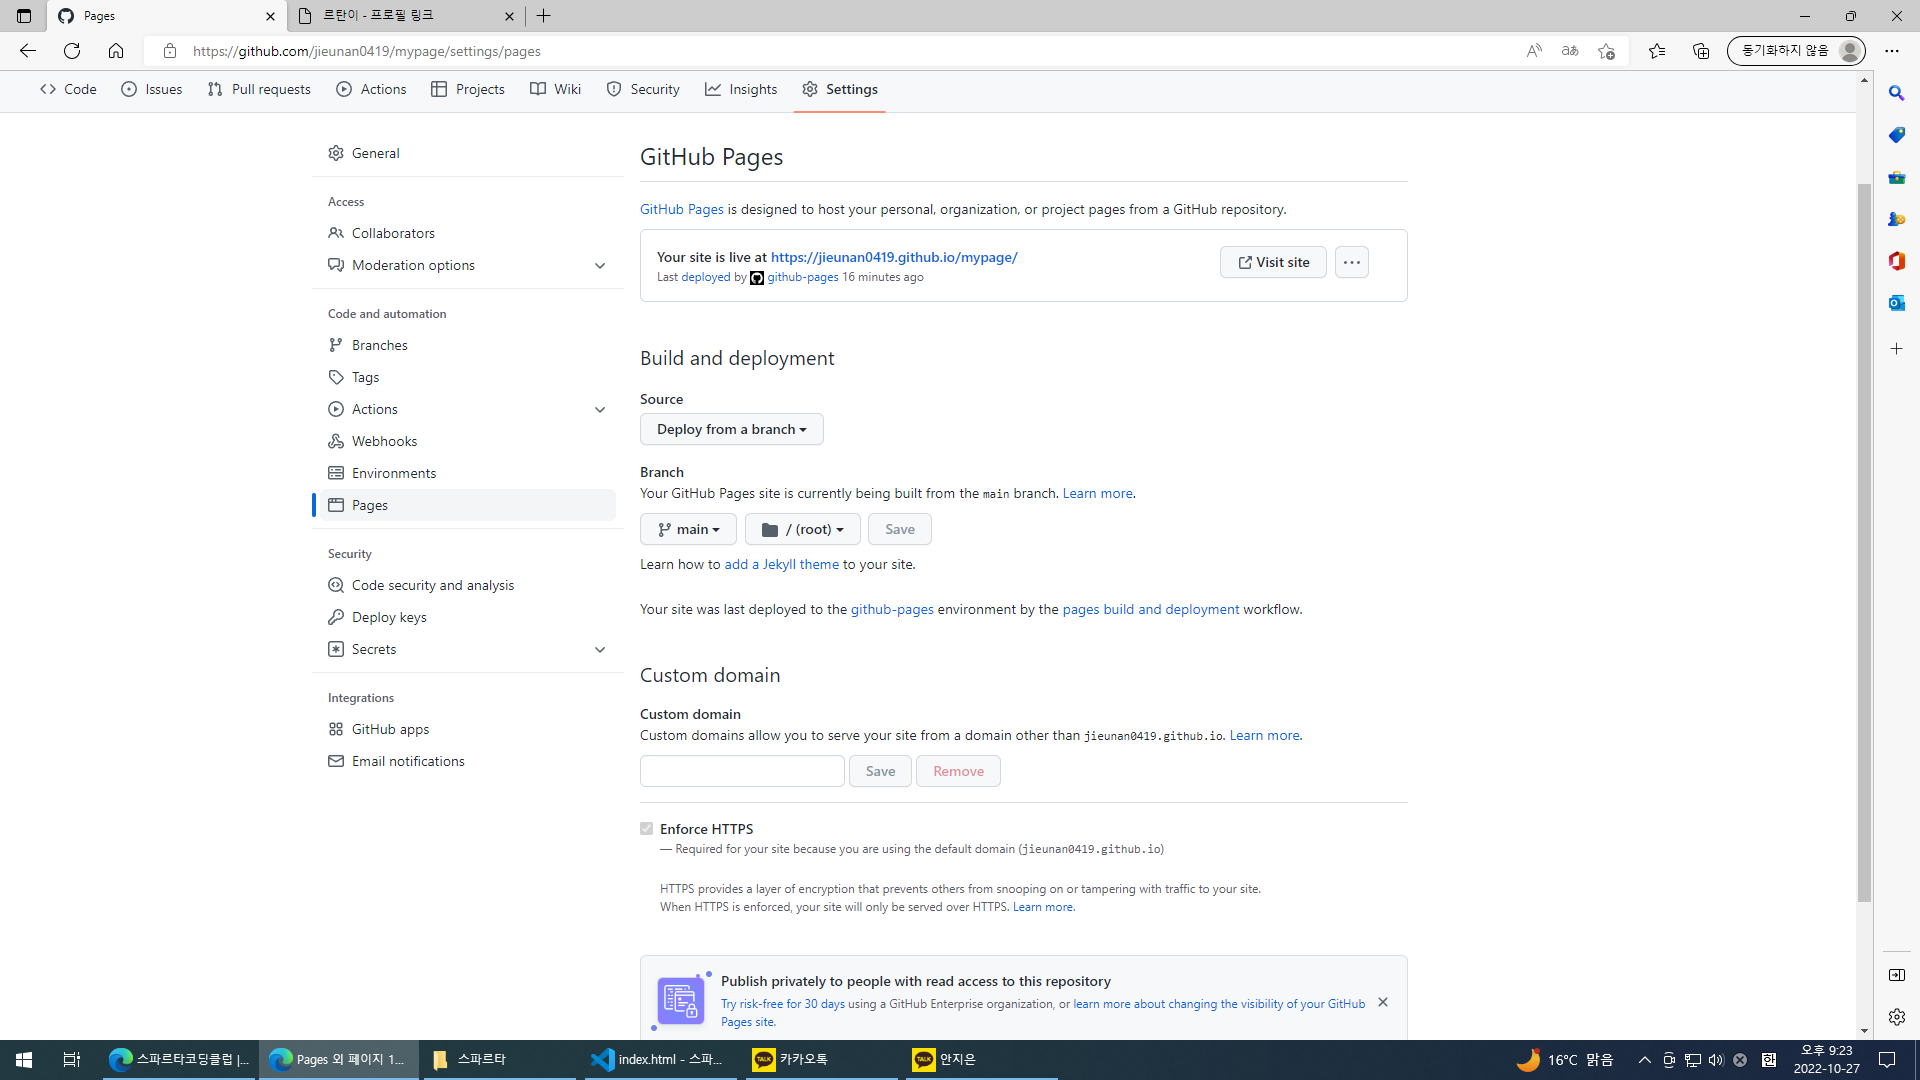Open read aloud in address bar
1920x1080 pixels.
[x=1534, y=51]
